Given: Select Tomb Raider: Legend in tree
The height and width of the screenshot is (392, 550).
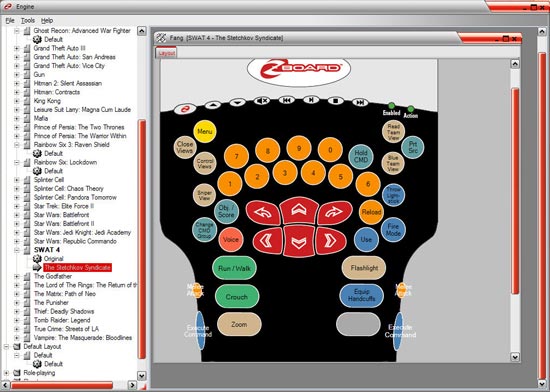Looking at the screenshot, I should pyautogui.click(x=62, y=320).
